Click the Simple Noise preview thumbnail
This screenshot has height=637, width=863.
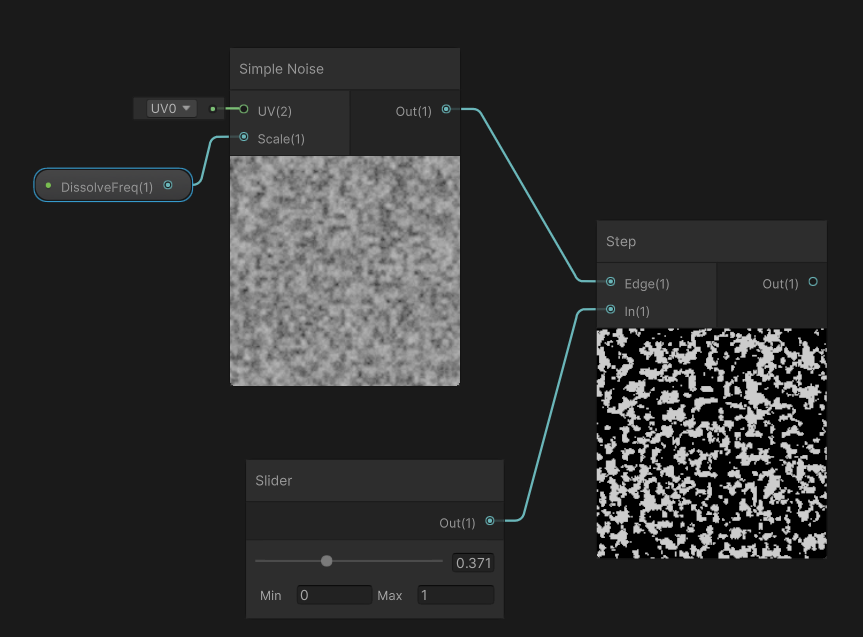click(345, 271)
